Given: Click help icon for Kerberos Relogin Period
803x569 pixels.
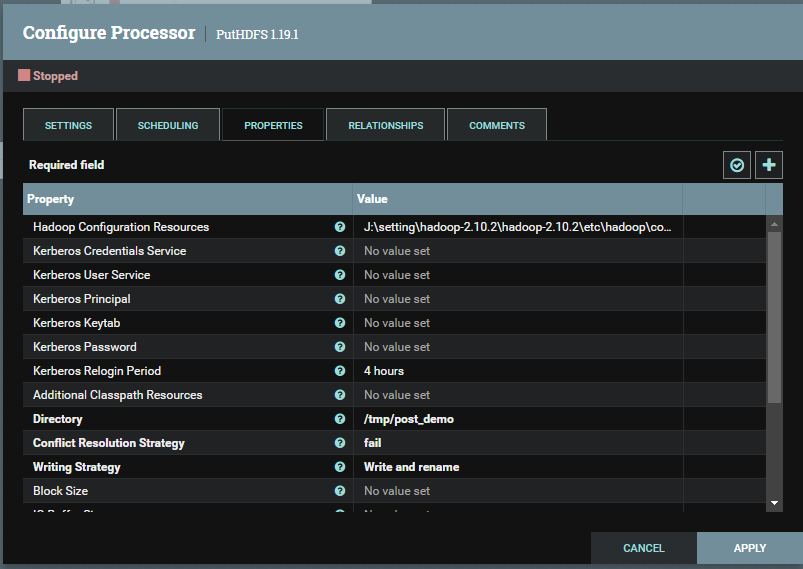Looking at the screenshot, I should (340, 371).
